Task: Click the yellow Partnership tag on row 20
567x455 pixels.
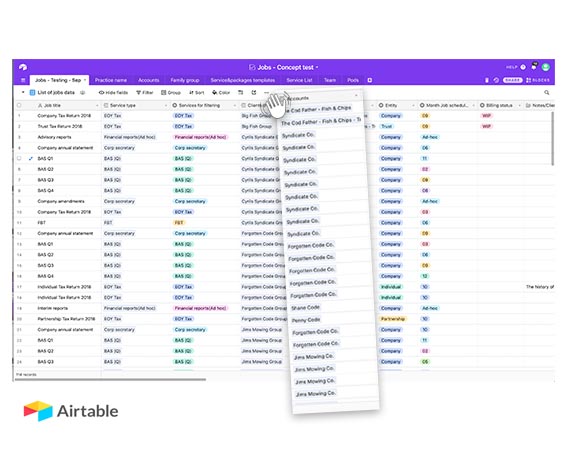Action: coord(393,319)
